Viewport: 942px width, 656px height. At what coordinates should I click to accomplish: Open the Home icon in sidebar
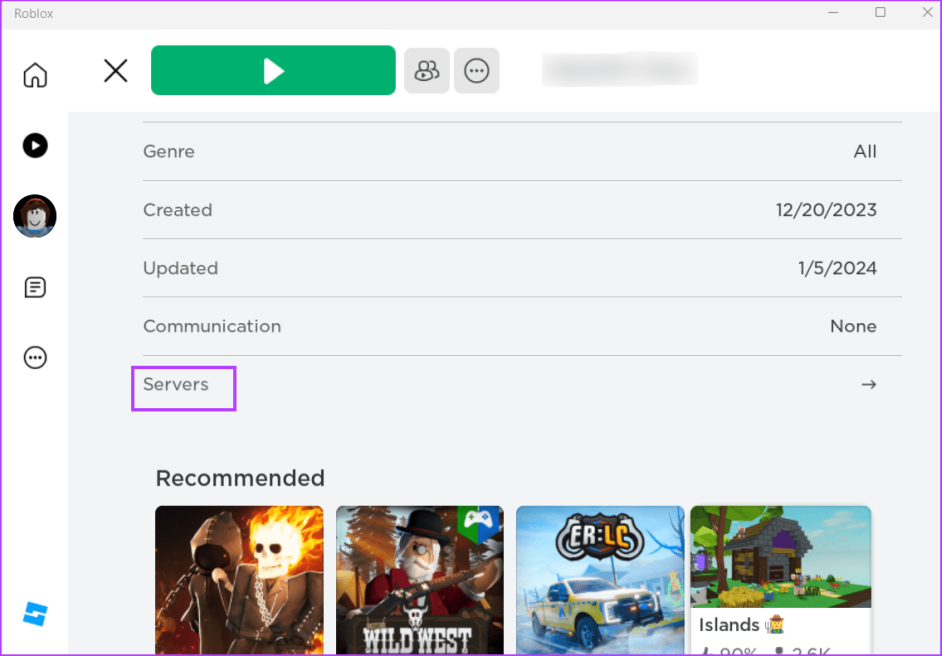(35, 75)
